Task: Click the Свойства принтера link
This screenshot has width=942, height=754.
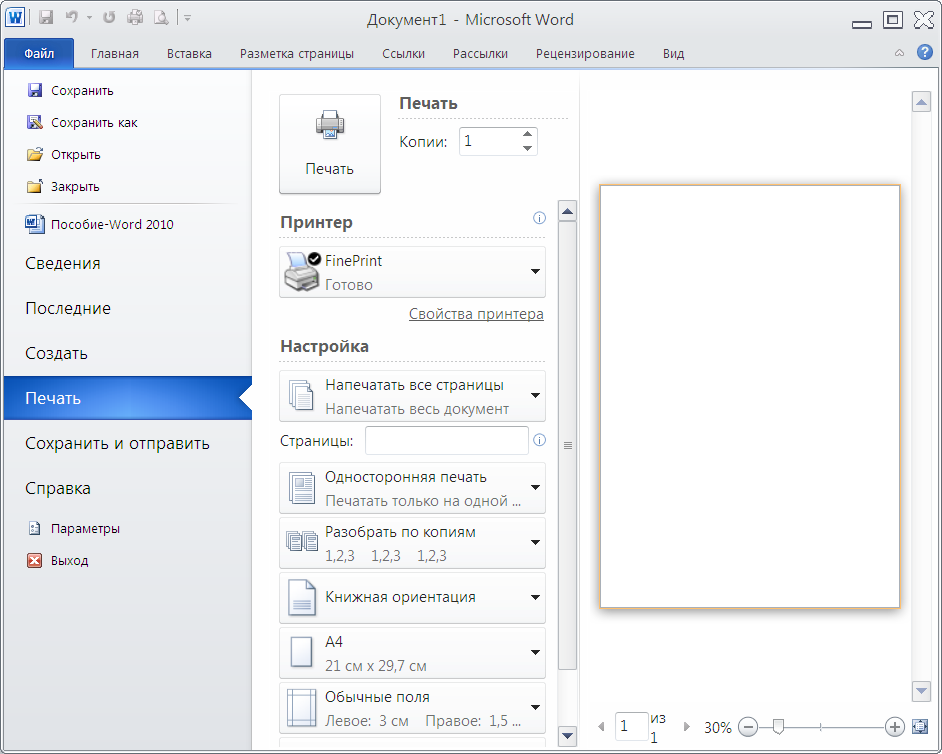Action: click(x=476, y=314)
